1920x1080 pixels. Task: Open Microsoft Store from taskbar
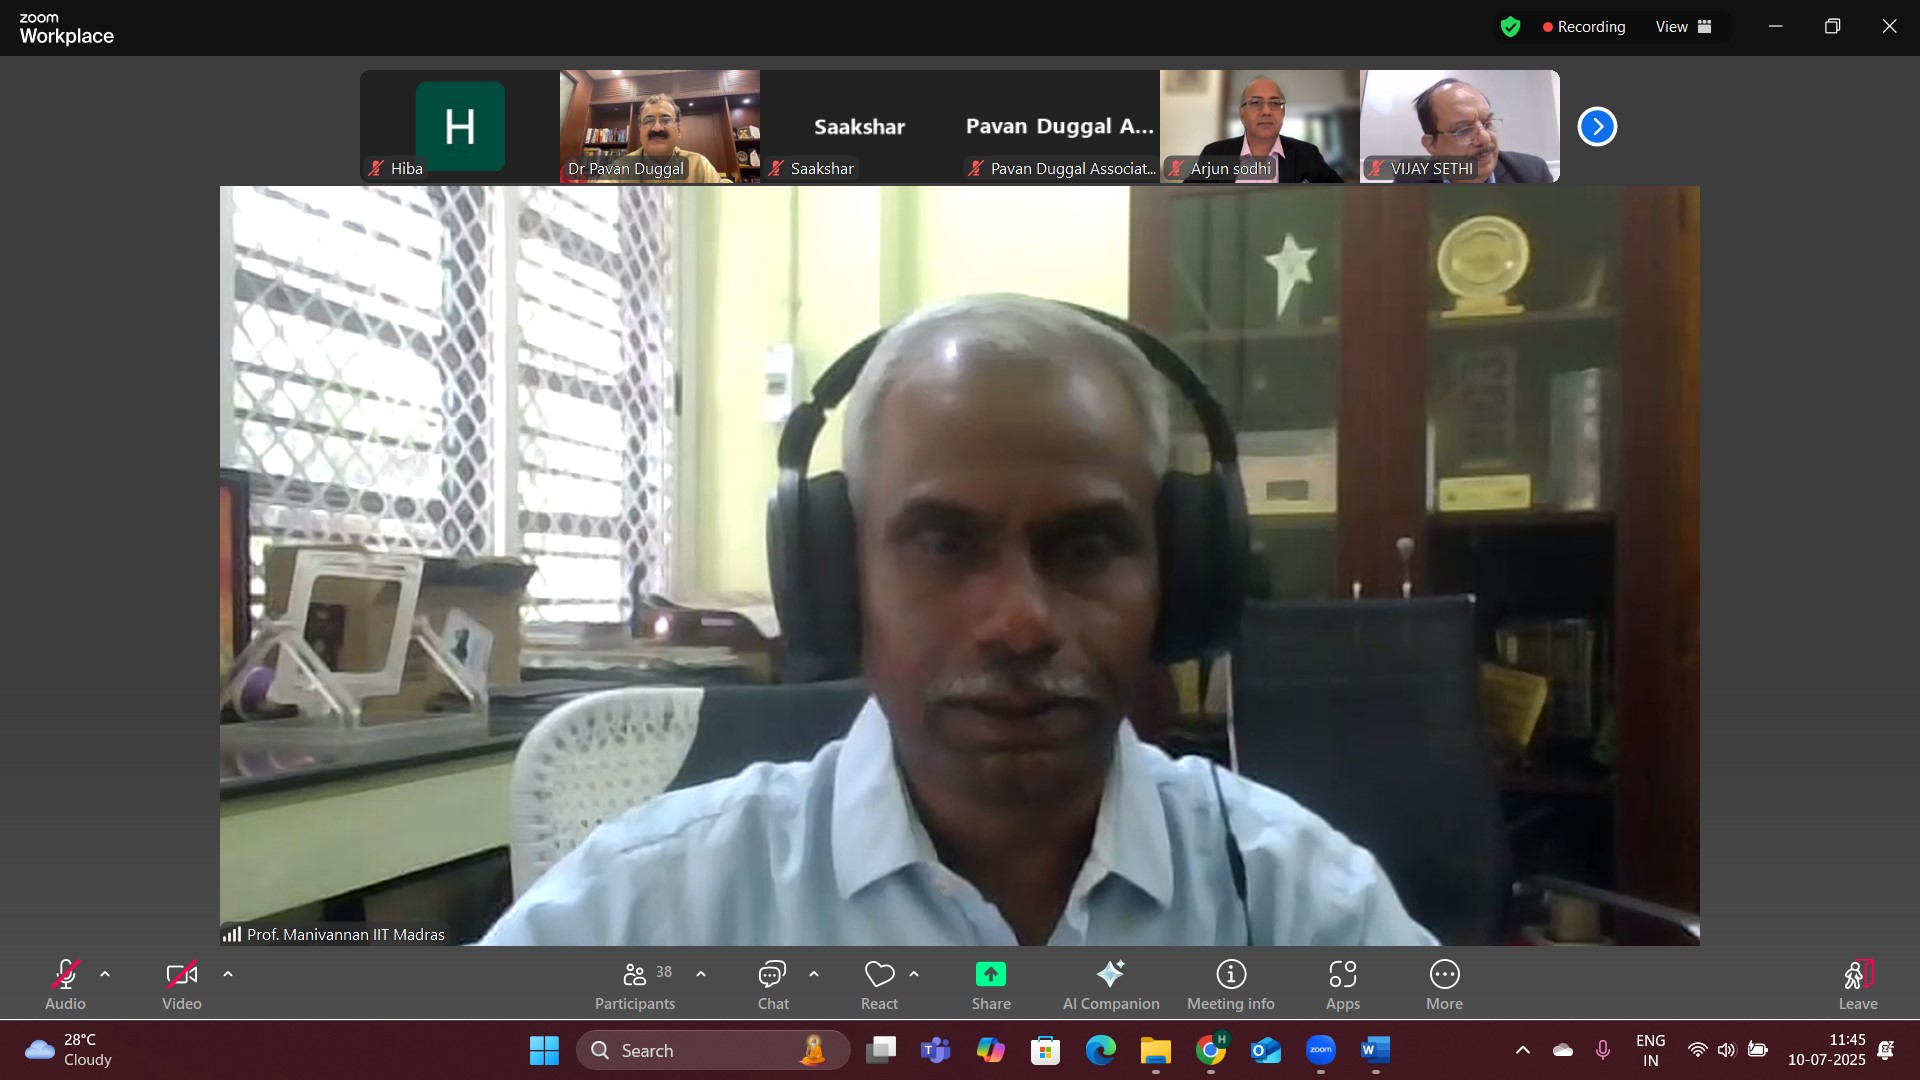(x=1046, y=1050)
